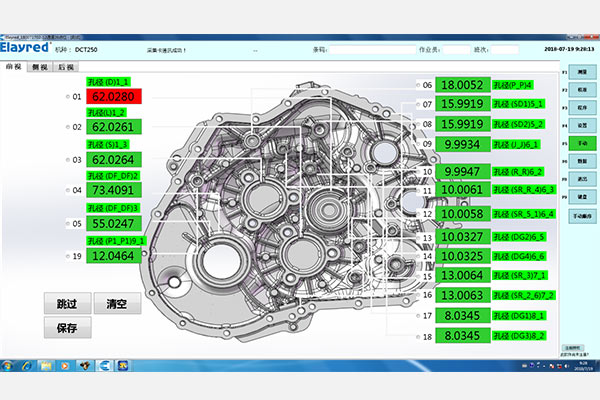Open F9 键盘 keyboard
The width and height of the screenshot is (600, 400).
click(582, 197)
